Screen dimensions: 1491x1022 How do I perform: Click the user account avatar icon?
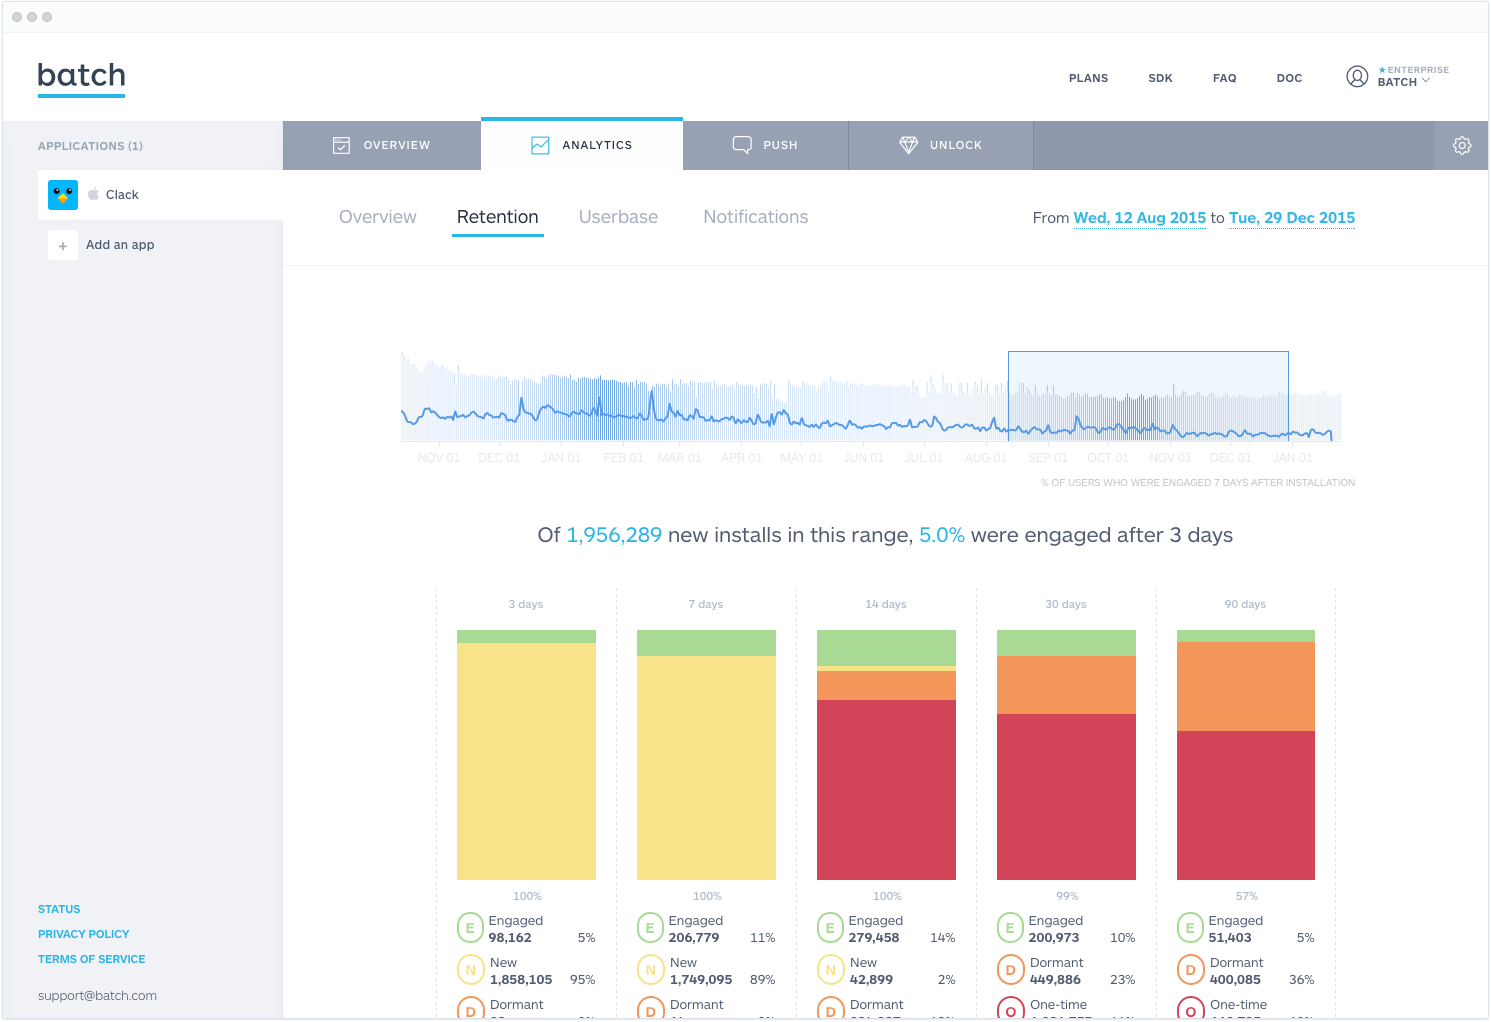[1356, 77]
